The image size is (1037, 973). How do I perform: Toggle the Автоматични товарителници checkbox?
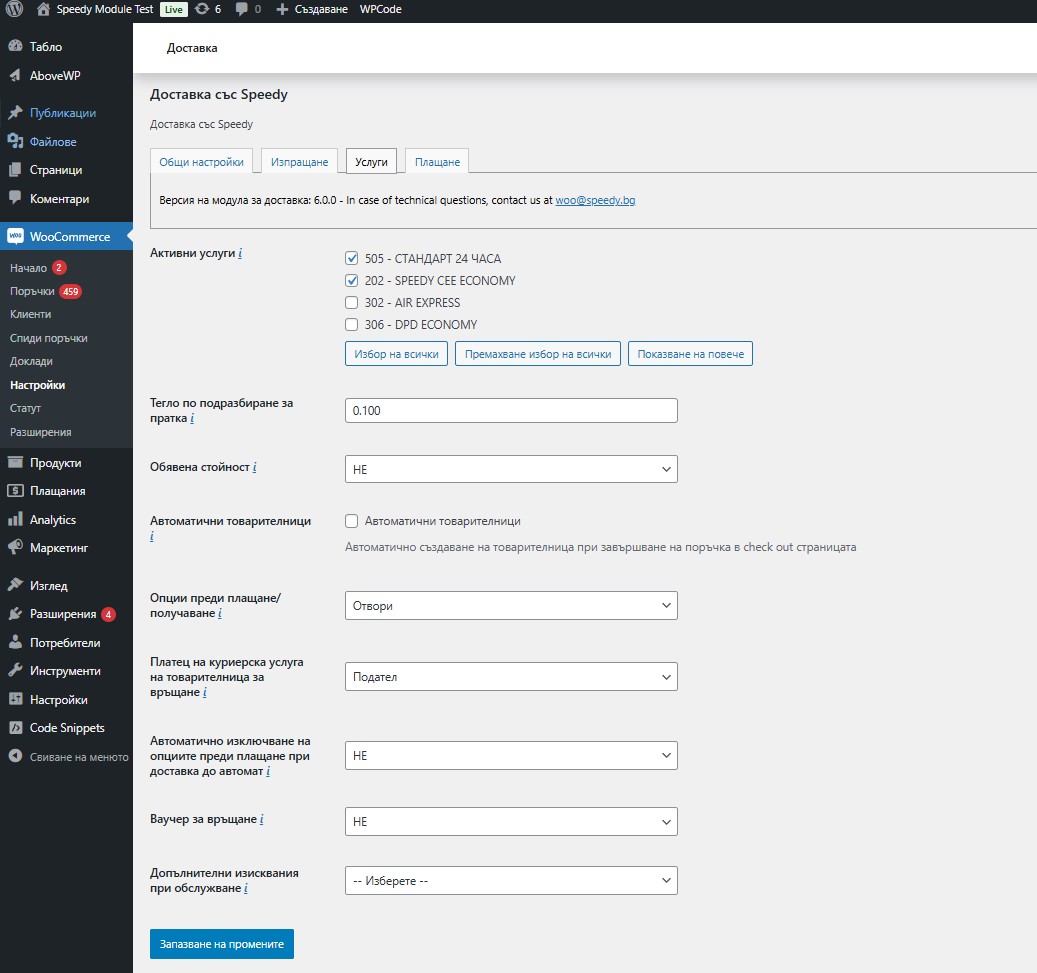pyautogui.click(x=351, y=521)
